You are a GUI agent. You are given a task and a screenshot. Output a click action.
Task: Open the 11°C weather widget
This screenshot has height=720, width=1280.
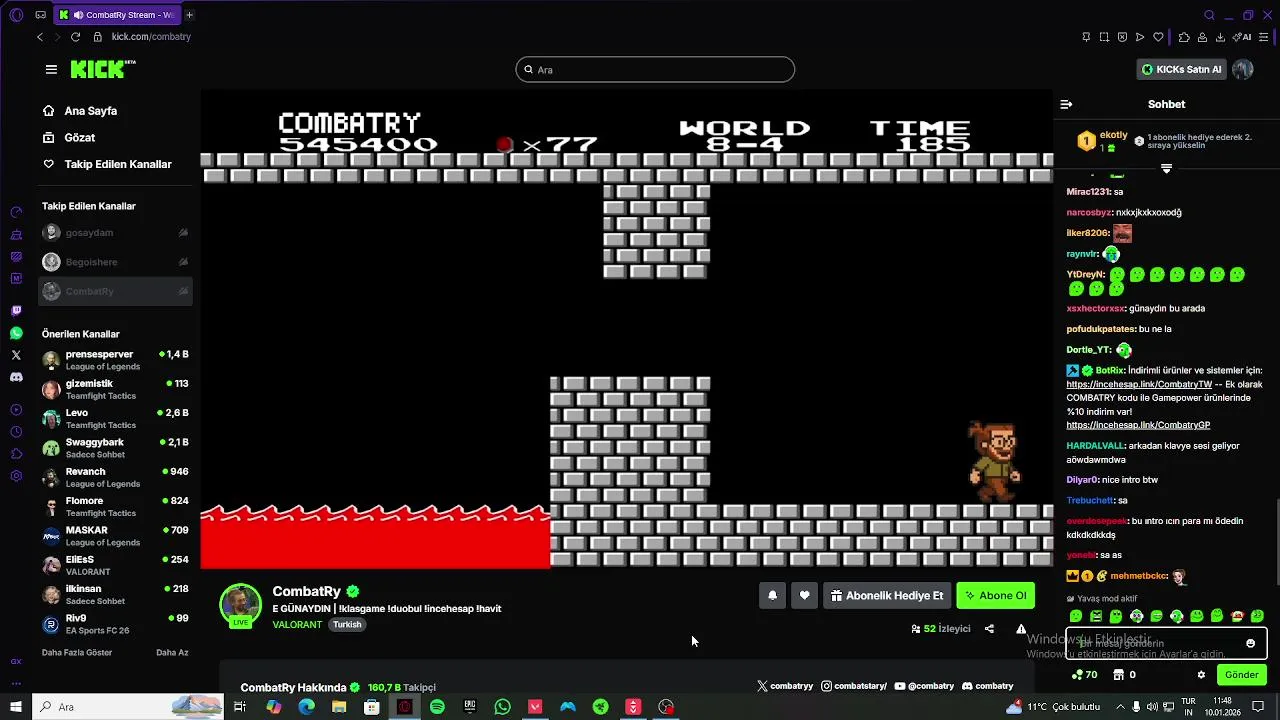point(1052,707)
